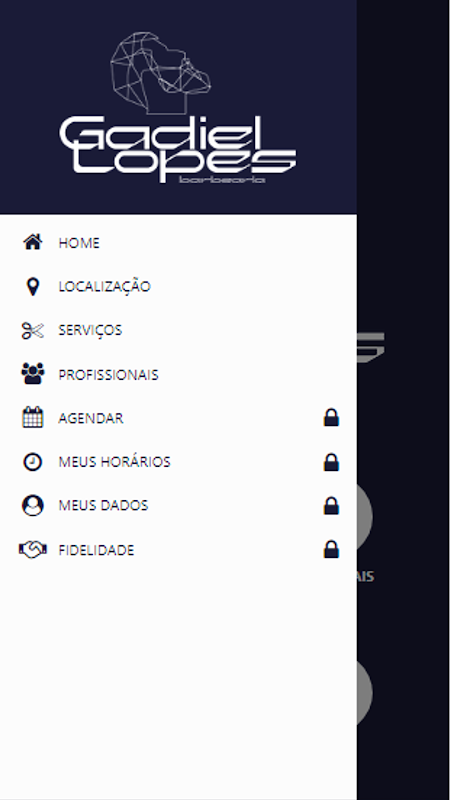450x800 pixels.
Task: Click the handshake icon for Fidelidade
Action: [x=33, y=549]
